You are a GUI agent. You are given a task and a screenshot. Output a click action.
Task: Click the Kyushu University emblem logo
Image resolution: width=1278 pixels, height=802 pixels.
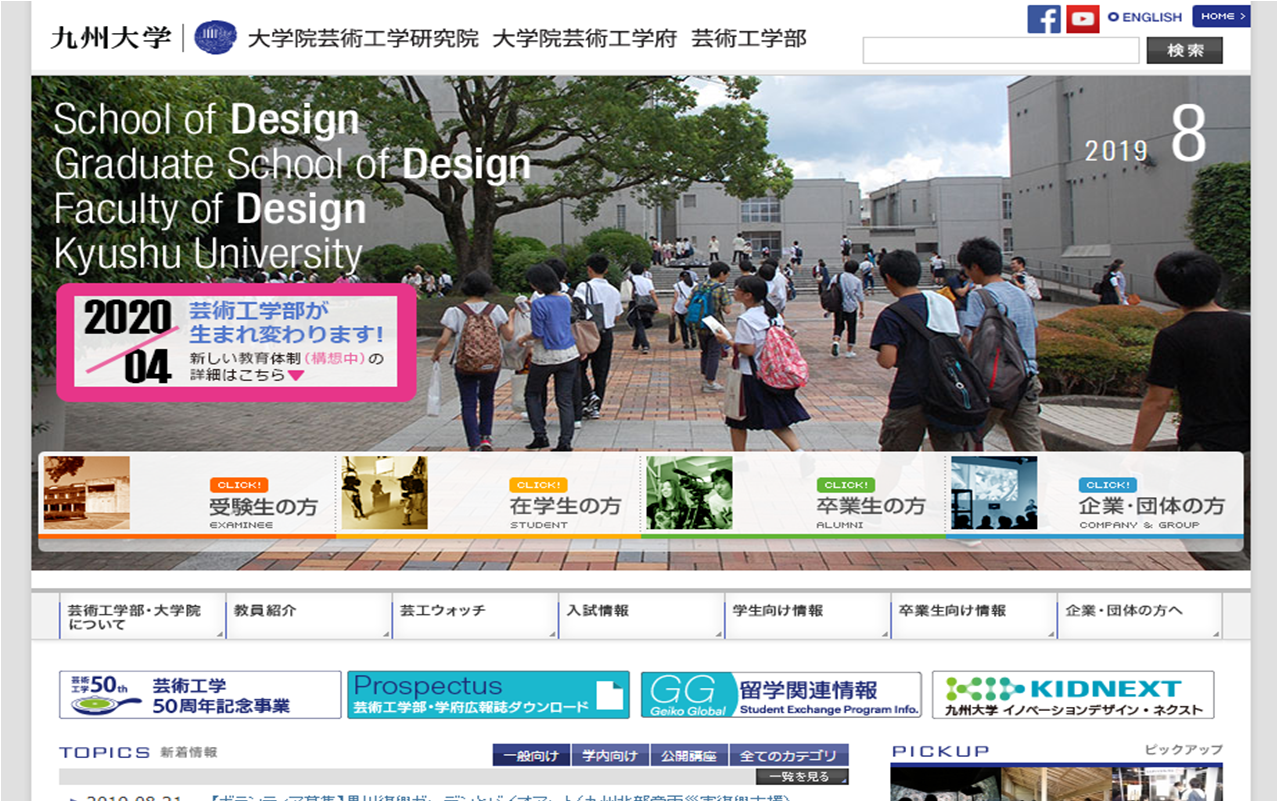pos(215,38)
